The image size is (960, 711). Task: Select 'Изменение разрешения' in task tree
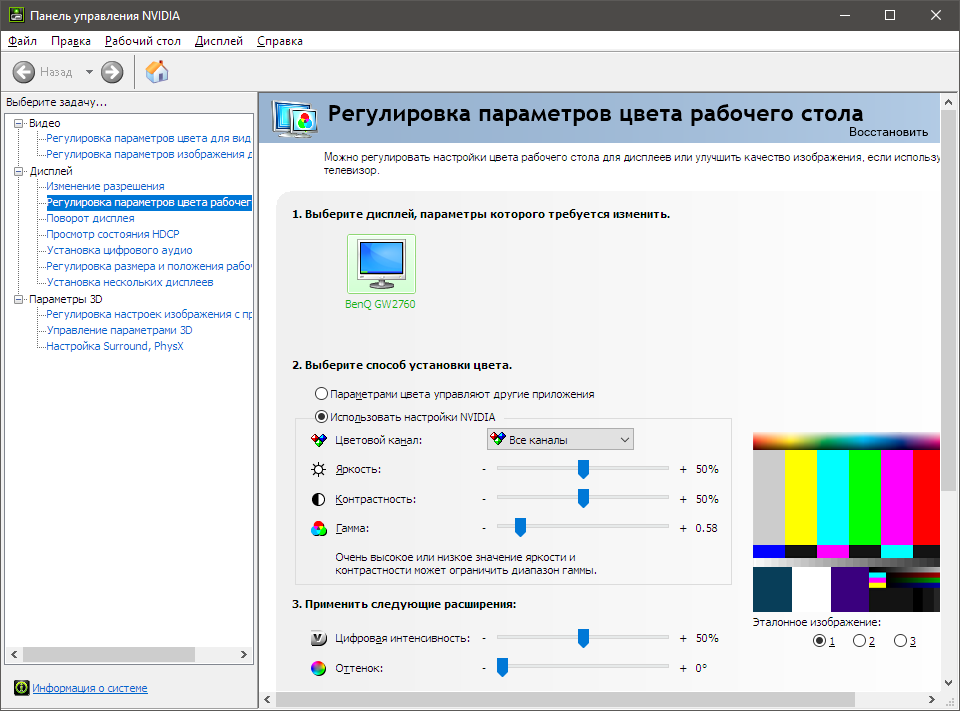105,187
